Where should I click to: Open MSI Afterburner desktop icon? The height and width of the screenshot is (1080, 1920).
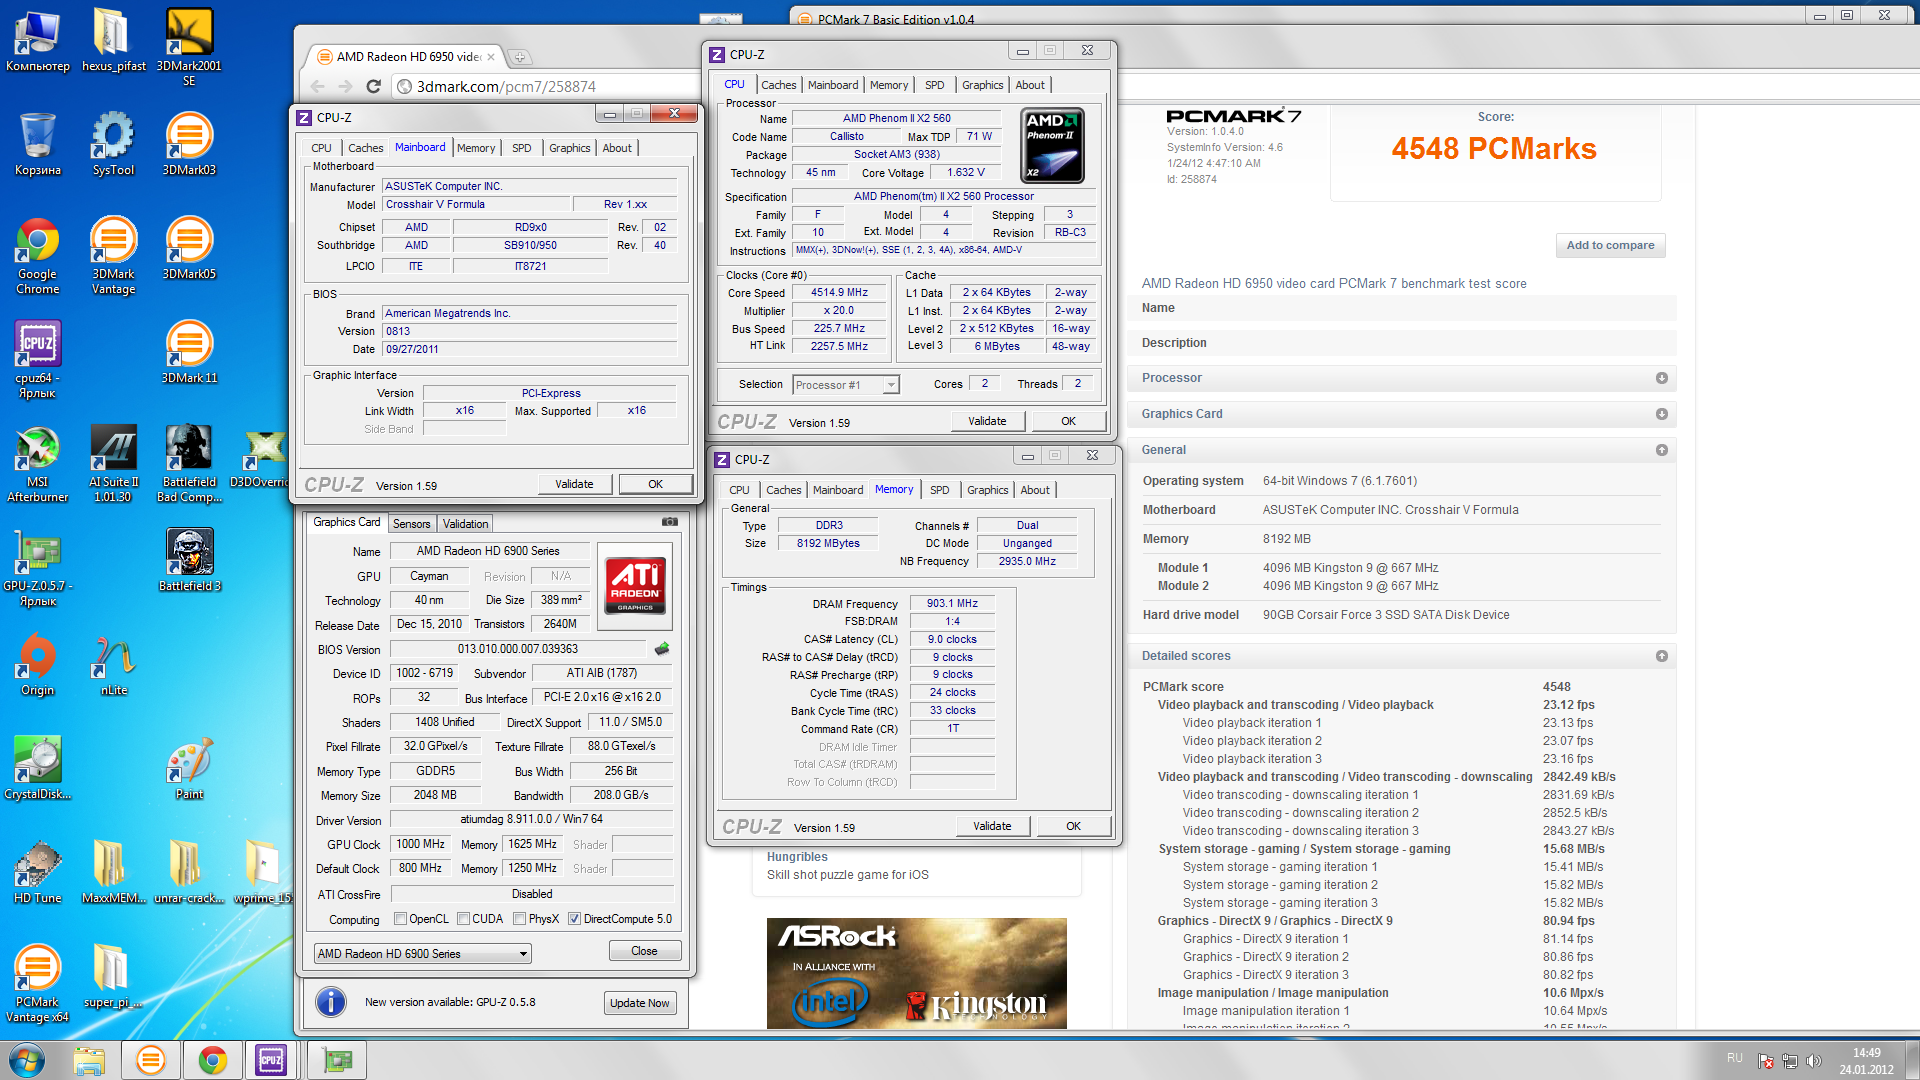point(38,464)
